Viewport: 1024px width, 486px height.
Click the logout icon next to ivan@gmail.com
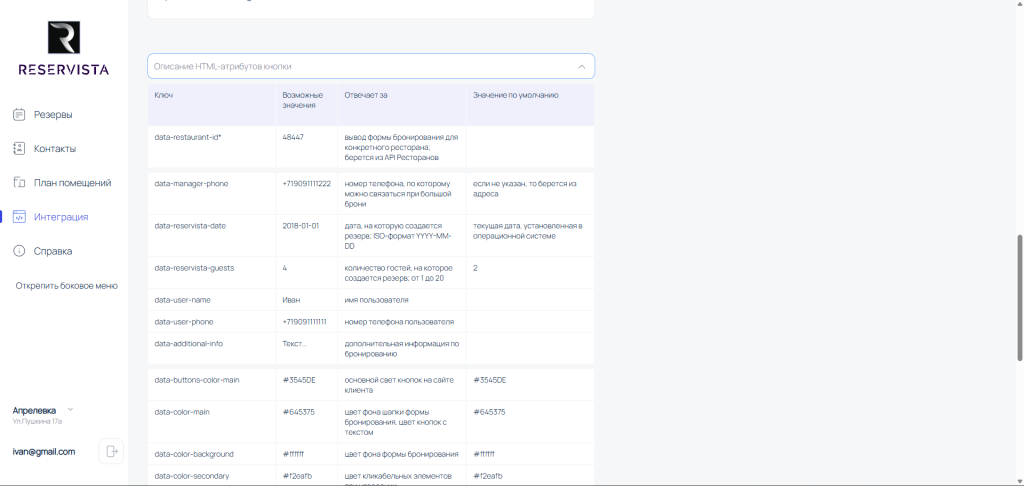coord(111,451)
